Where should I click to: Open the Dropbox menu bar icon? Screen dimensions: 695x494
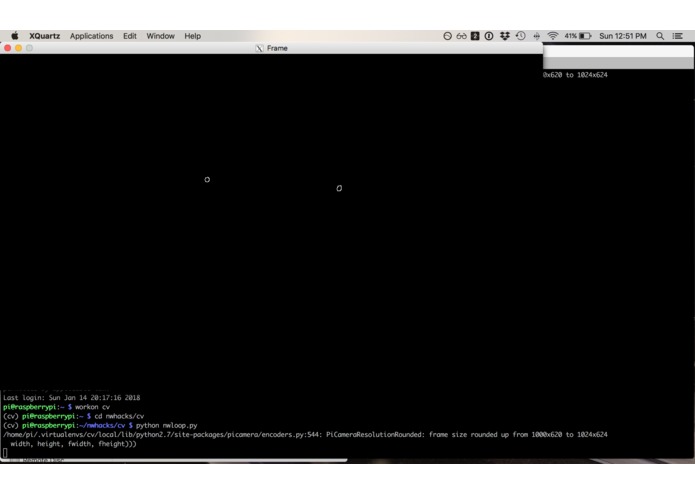(x=504, y=36)
